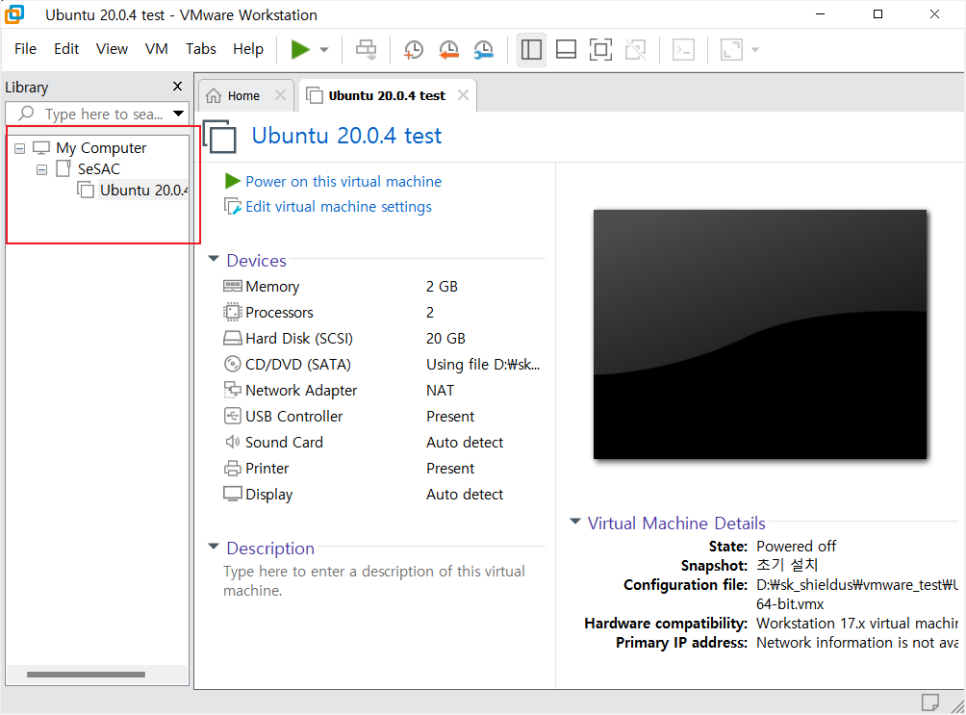The width and height of the screenshot is (966, 715).
Task: Click the Display monitor icon
Action: (232, 494)
